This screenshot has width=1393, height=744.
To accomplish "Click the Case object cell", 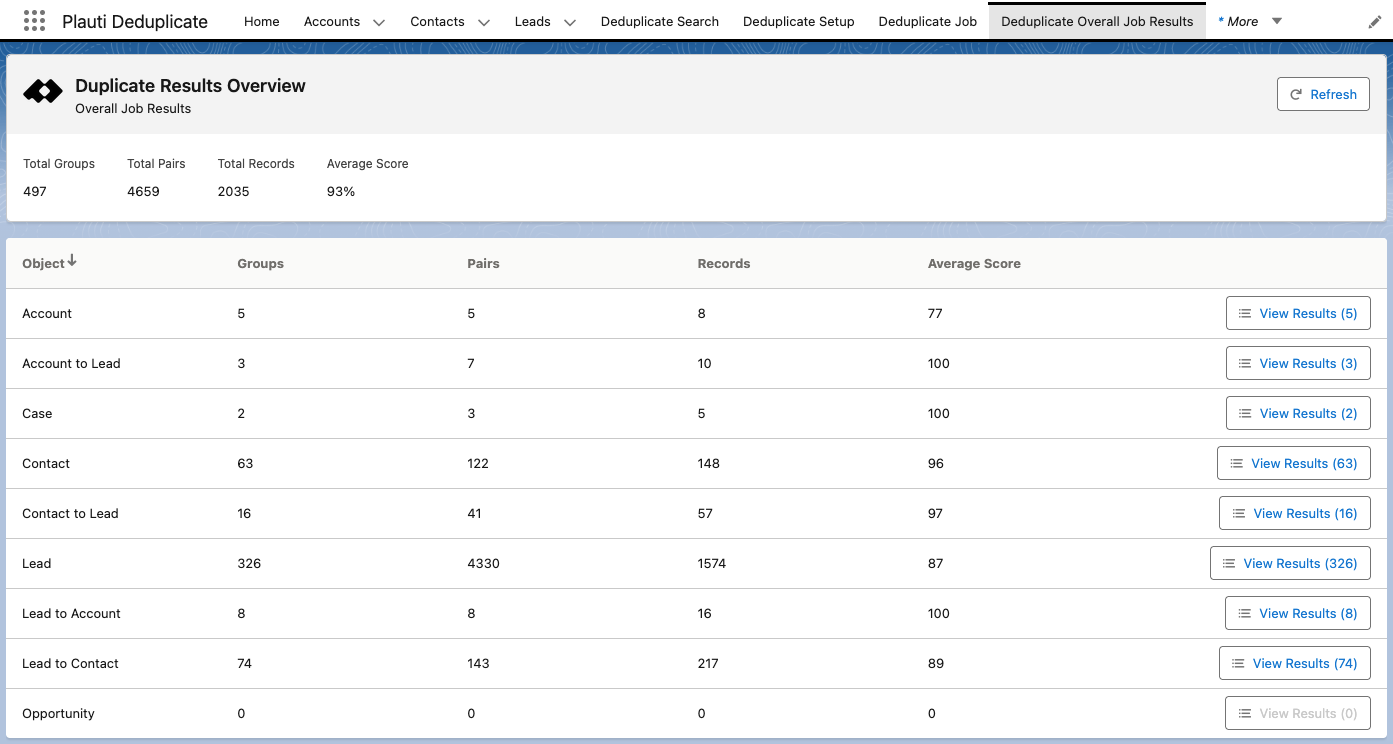I will (37, 413).
